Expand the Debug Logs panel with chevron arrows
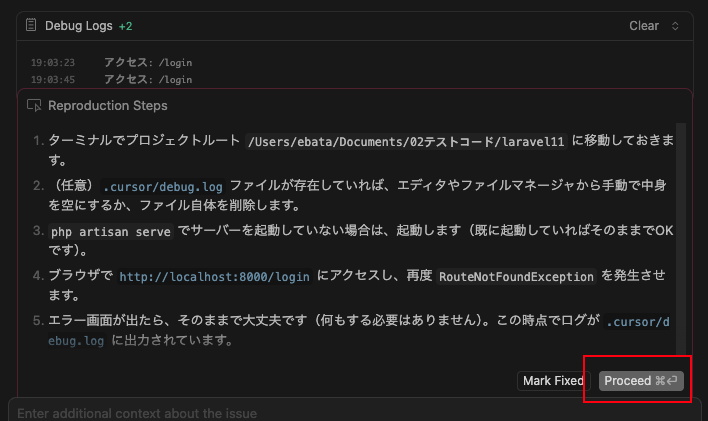Screen dimensions: 708x421 coord(675,25)
